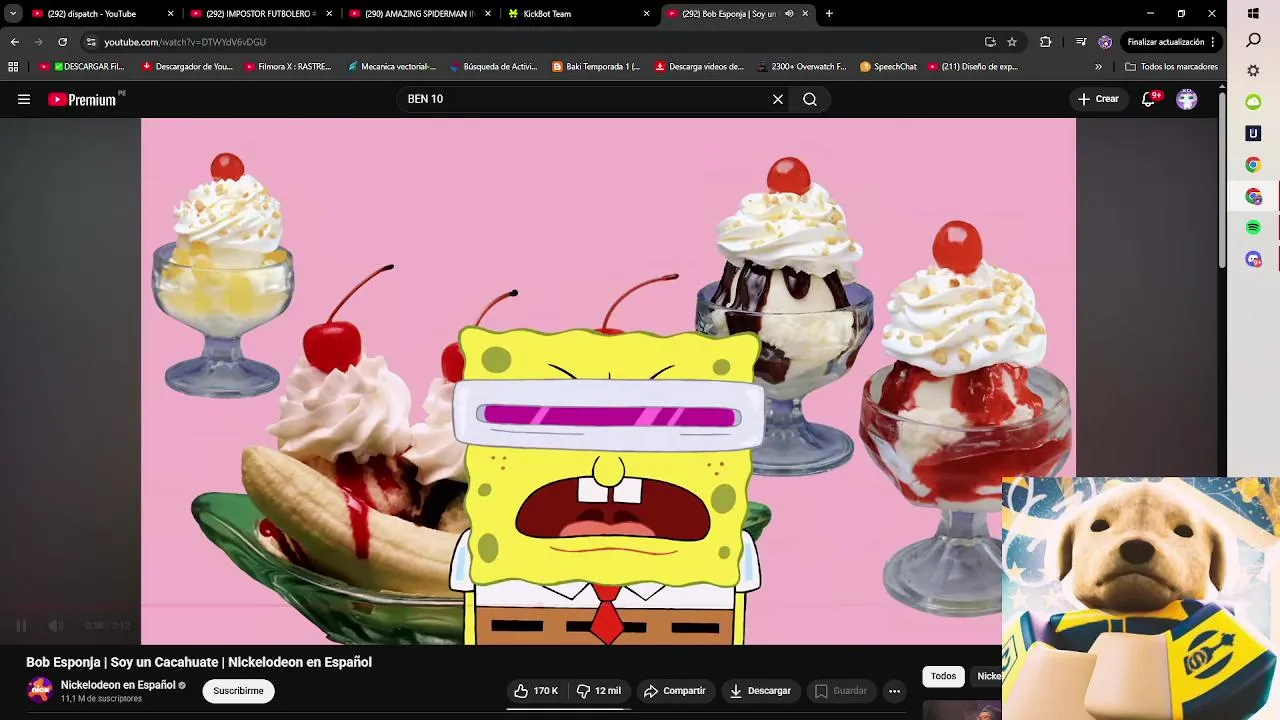
Task: Go forward in browser history
Action: (x=38, y=42)
